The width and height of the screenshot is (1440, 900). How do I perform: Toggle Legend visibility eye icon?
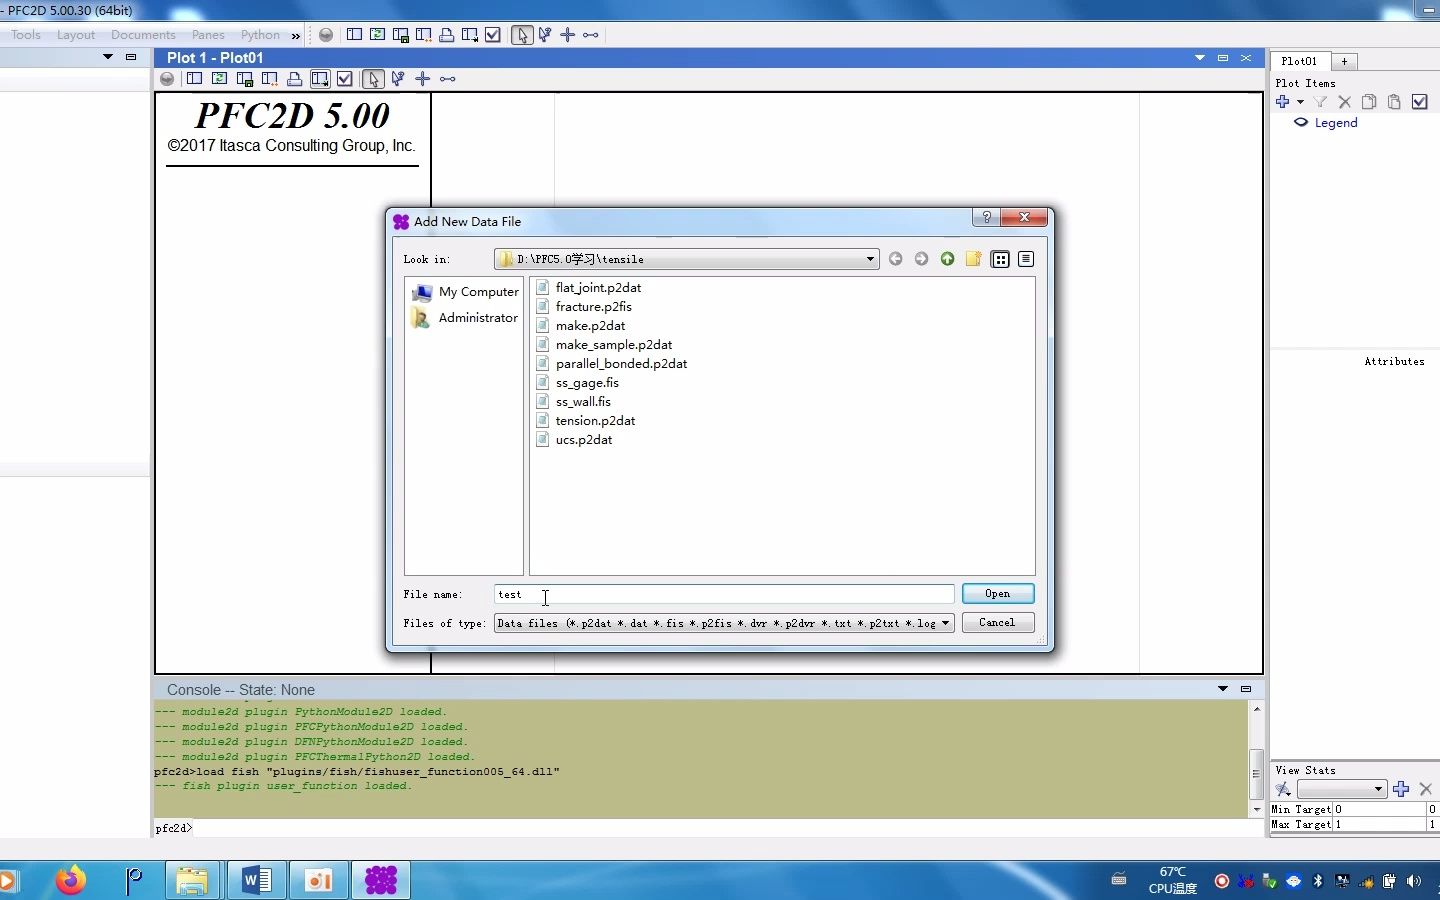pyautogui.click(x=1301, y=123)
